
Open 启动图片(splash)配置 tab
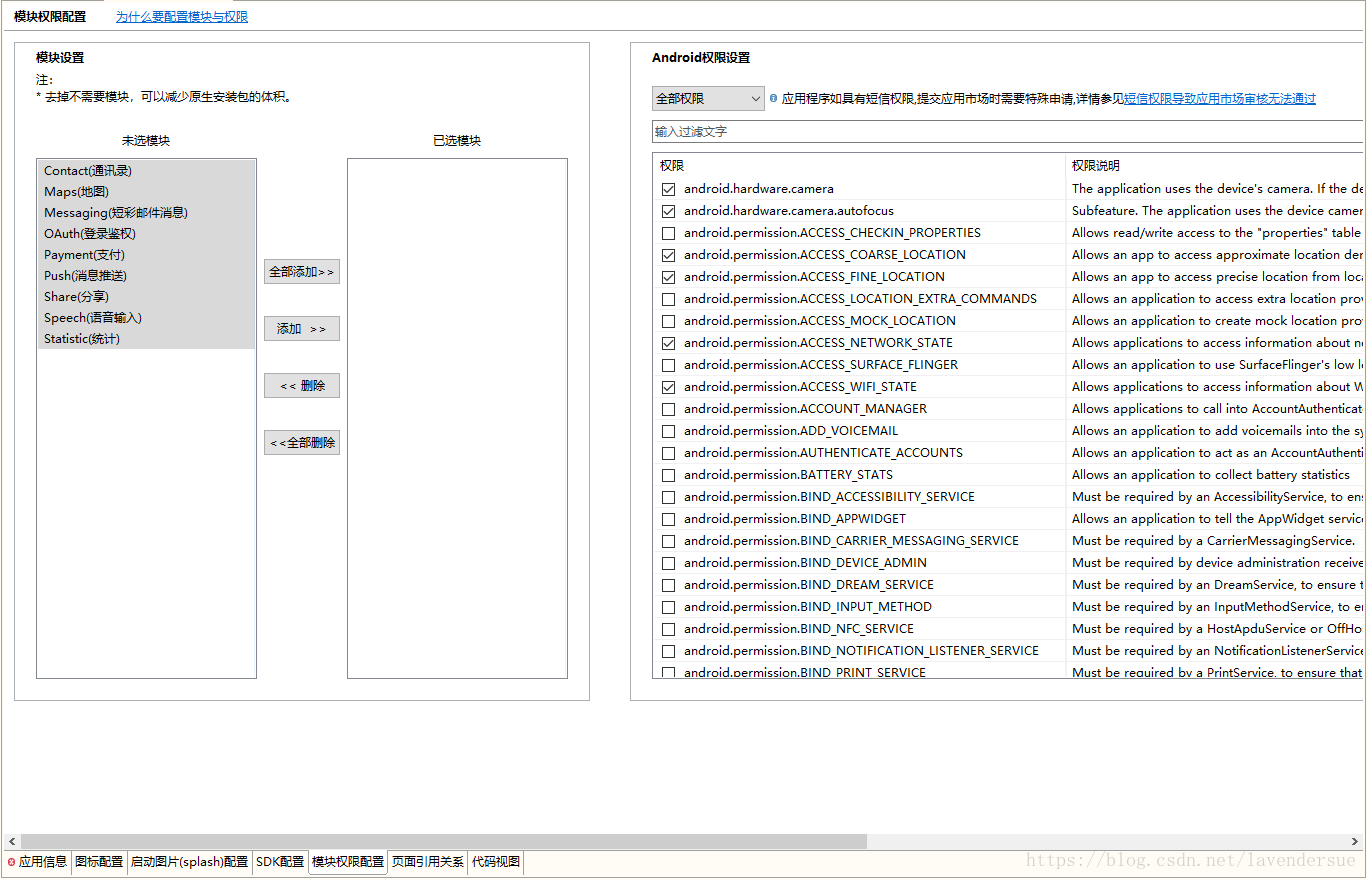click(189, 862)
